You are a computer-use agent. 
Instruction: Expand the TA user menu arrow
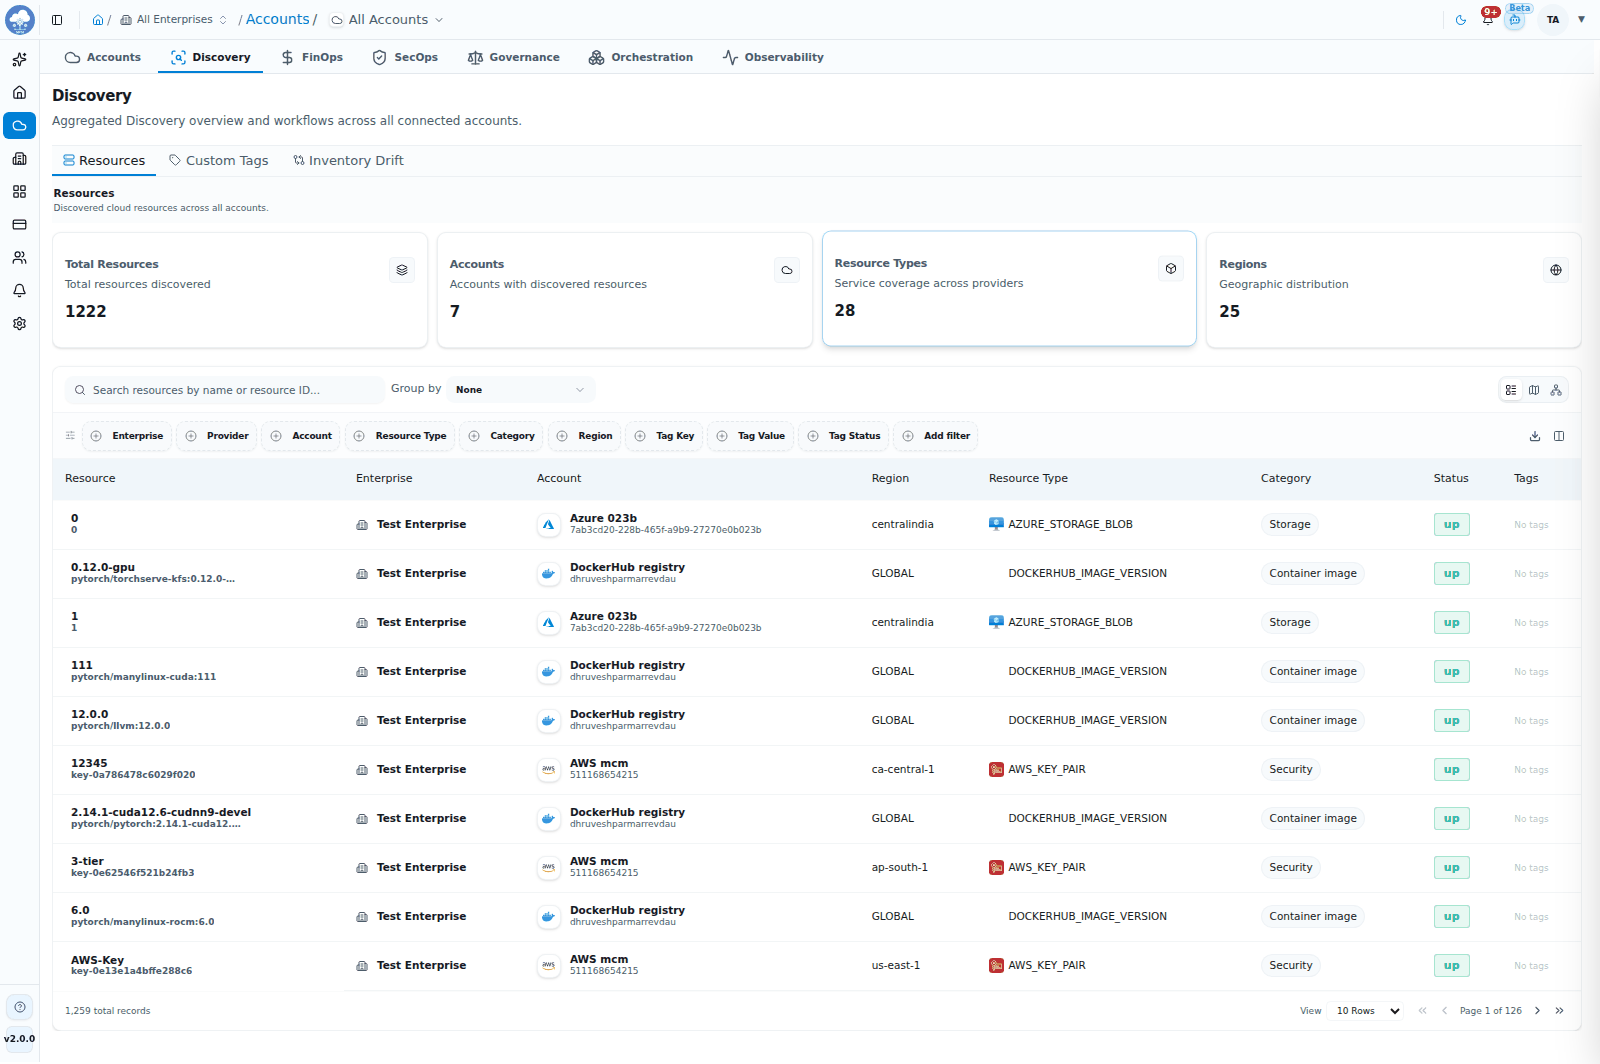pyautogui.click(x=1581, y=20)
